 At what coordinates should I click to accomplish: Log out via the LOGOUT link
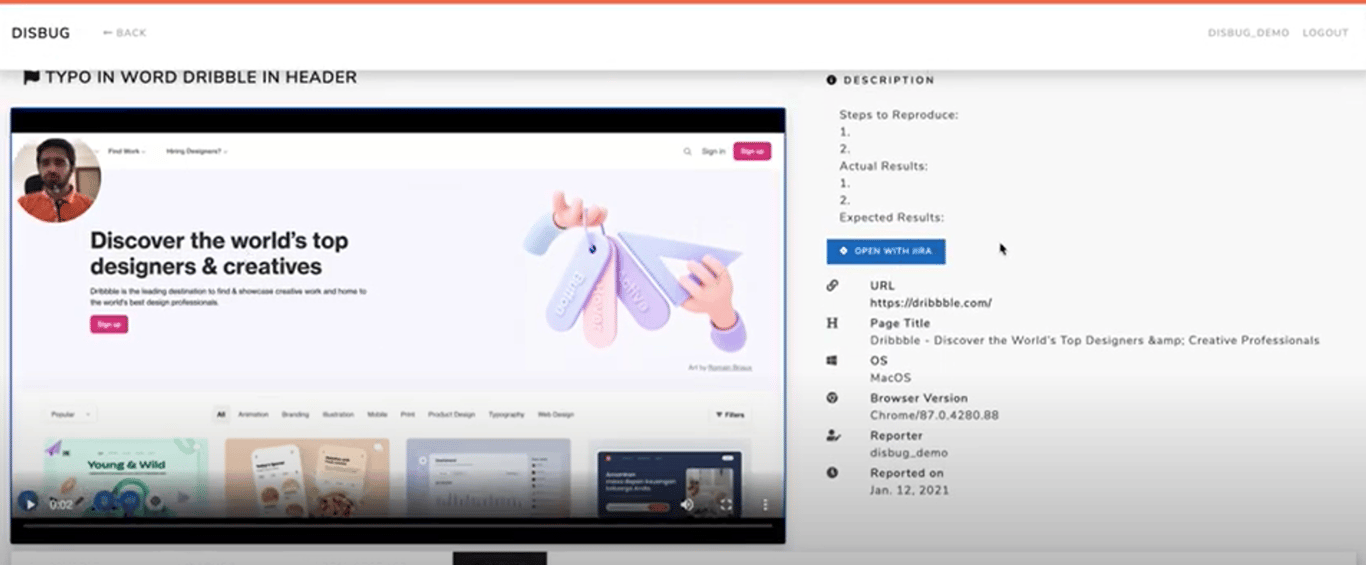point(1325,33)
